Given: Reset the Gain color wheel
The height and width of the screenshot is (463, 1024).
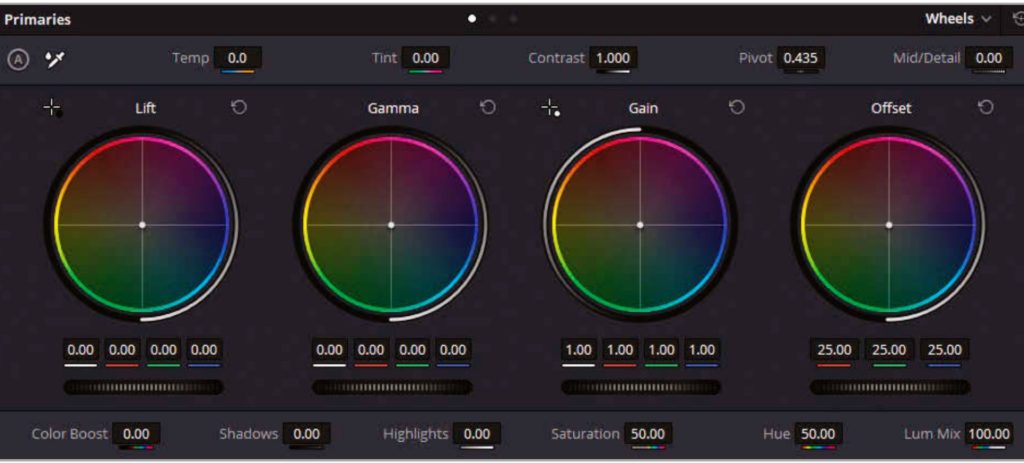Looking at the screenshot, I should 737,108.
